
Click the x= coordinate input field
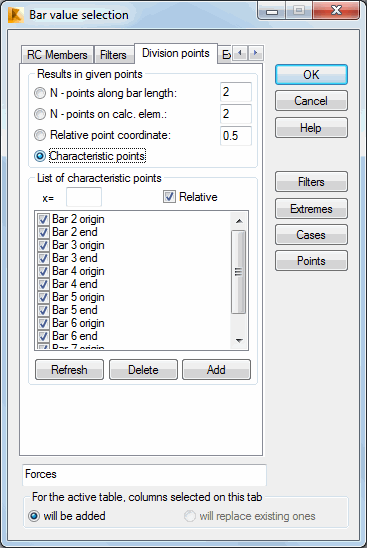point(84,197)
